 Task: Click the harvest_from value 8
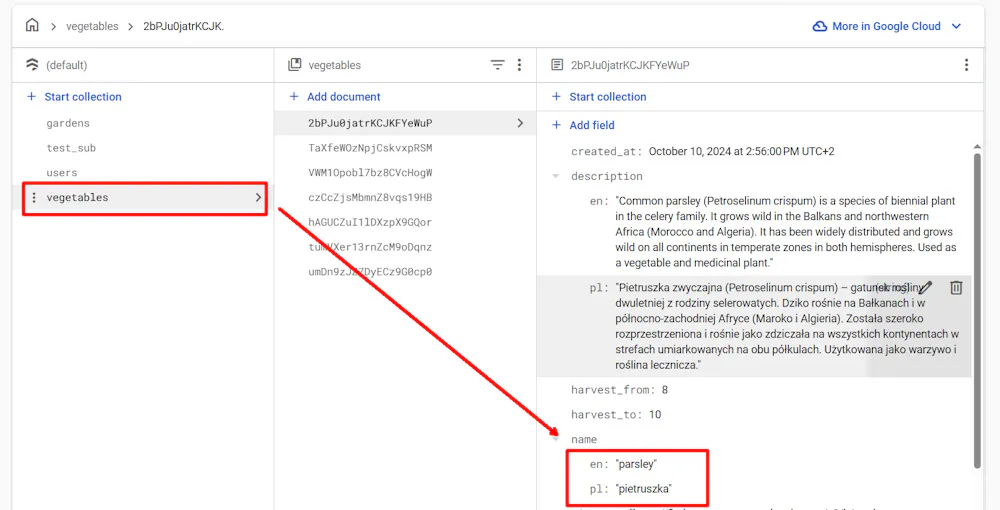(665, 390)
